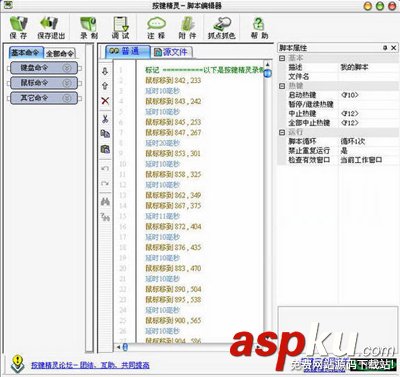Collapse the 运行 property section
Image resolution: width=400 pixels, height=377 pixels.
[x=282, y=132]
